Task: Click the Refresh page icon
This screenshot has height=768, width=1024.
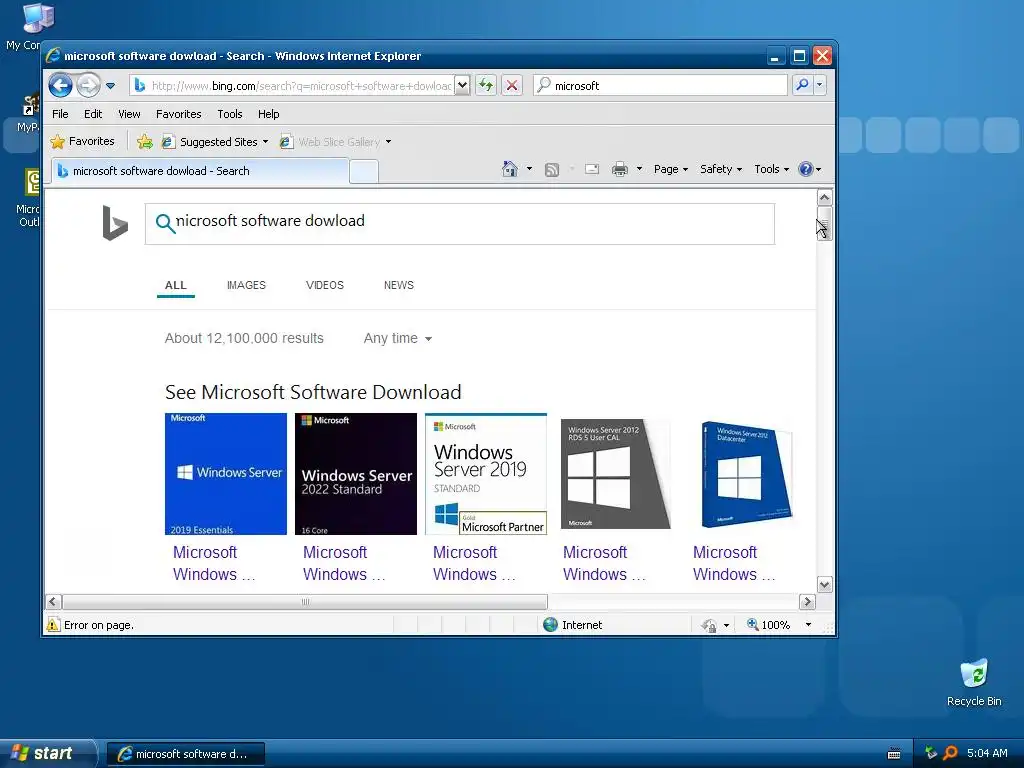Action: point(486,85)
